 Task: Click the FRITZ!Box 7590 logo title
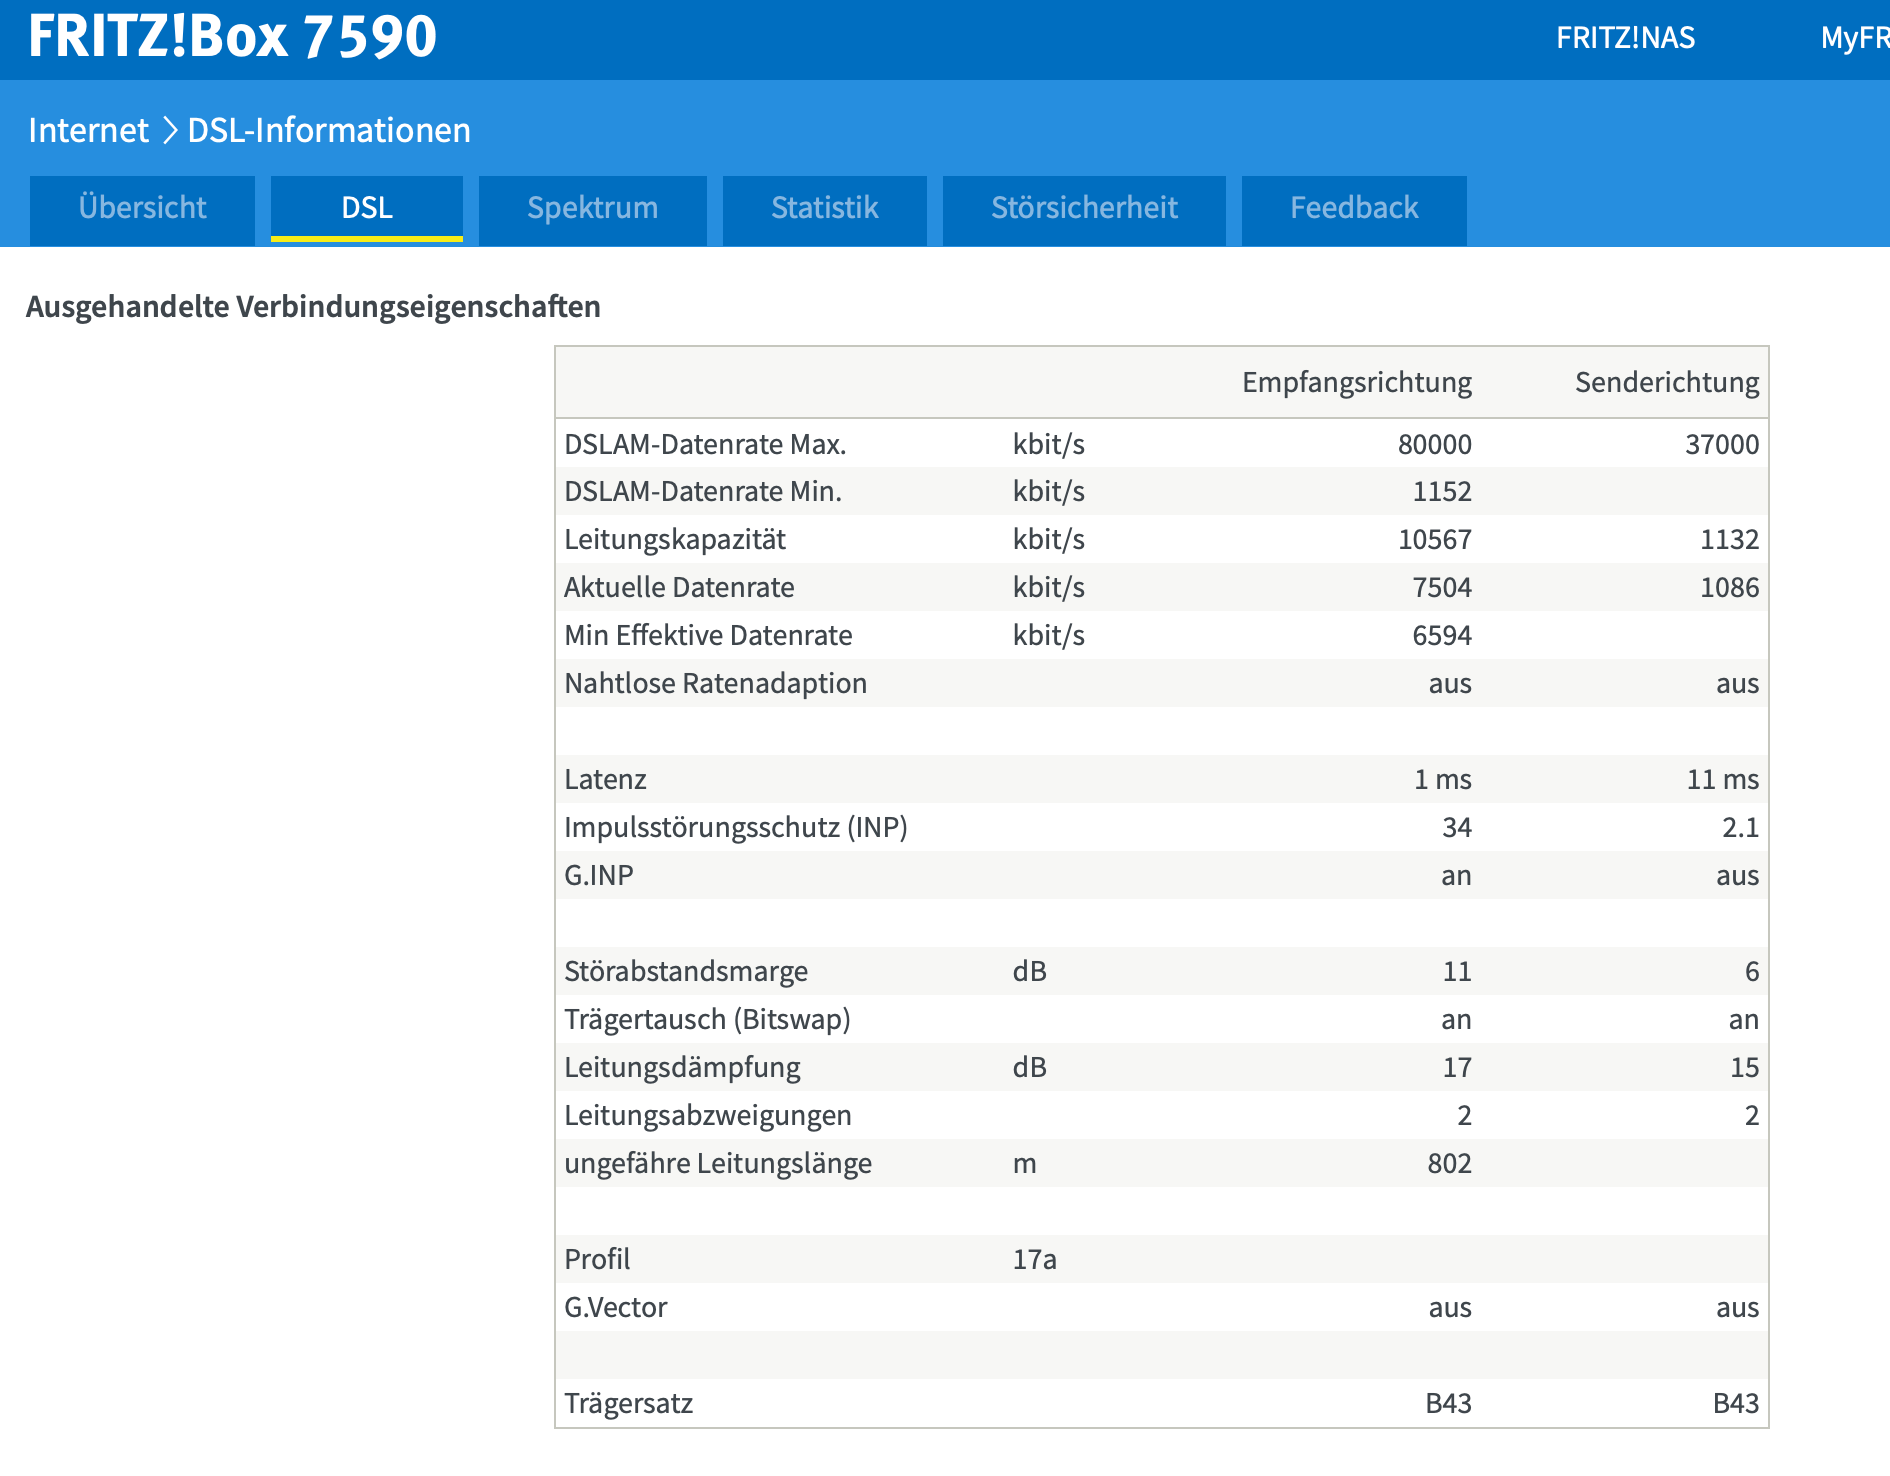pos(232,36)
